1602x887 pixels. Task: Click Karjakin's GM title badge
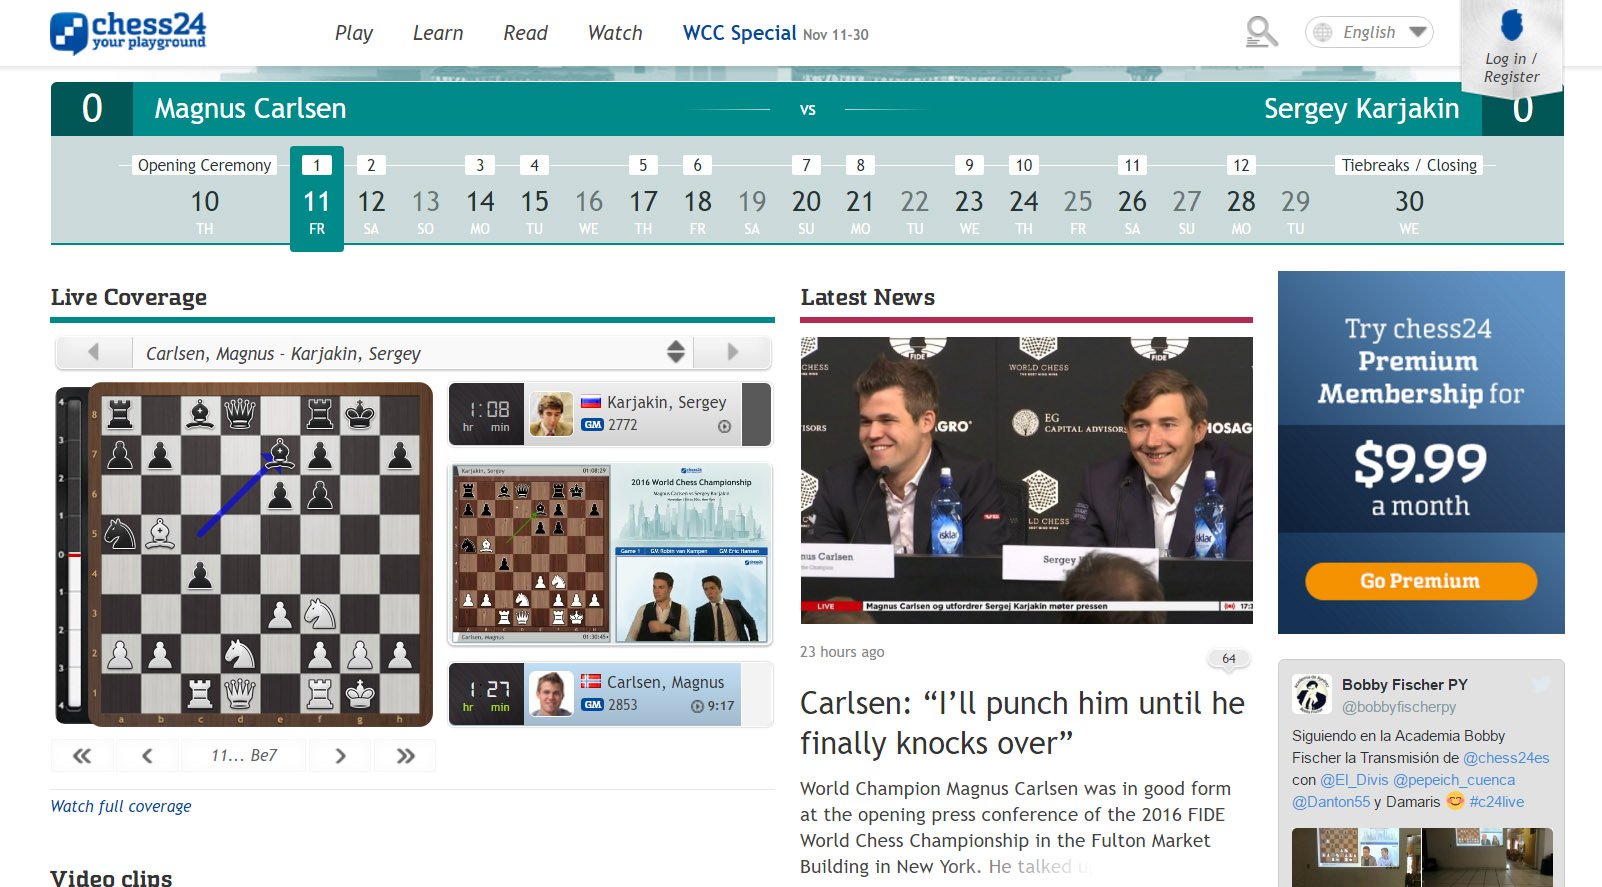pos(593,425)
